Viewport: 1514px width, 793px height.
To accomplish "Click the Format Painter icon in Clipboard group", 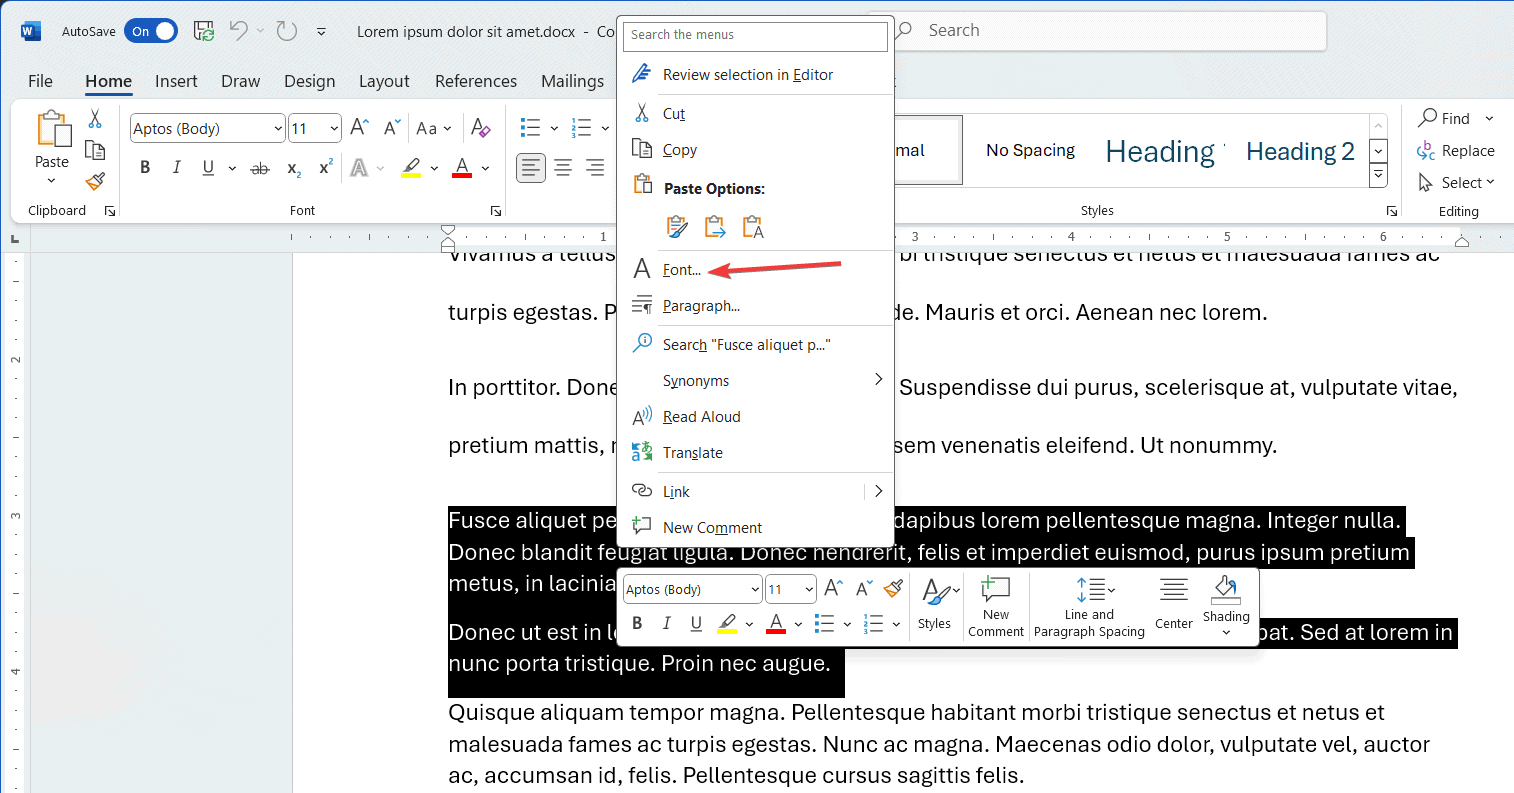I will pyautogui.click(x=95, y=182).
